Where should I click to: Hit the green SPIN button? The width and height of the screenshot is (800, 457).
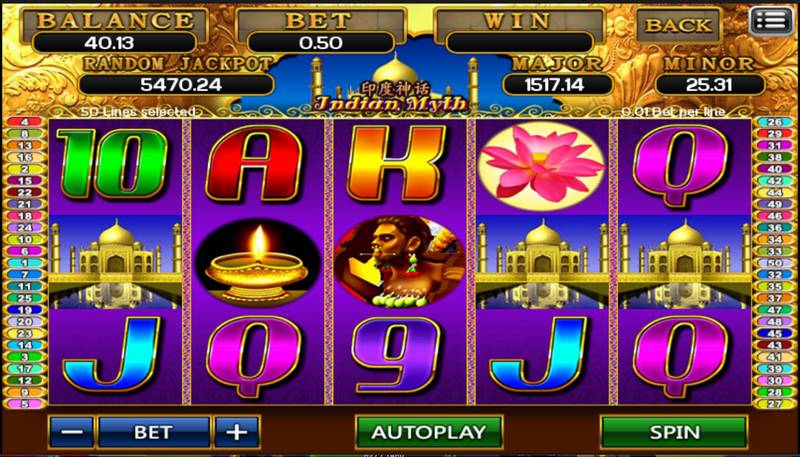pyautogui.click(x=674, y=432)
